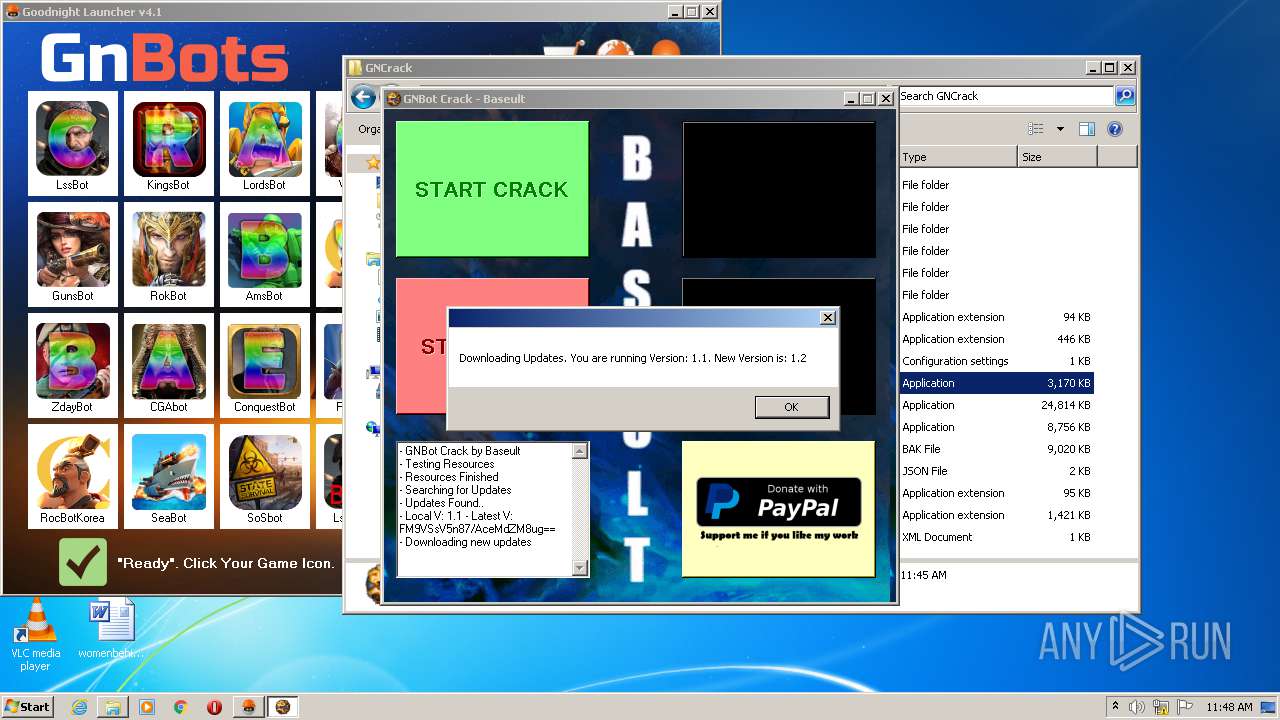Open Windows Explorer taskbar icon
Viewport: 1280px width, 720px height.
pyautogui.click(x=113, y=707)
